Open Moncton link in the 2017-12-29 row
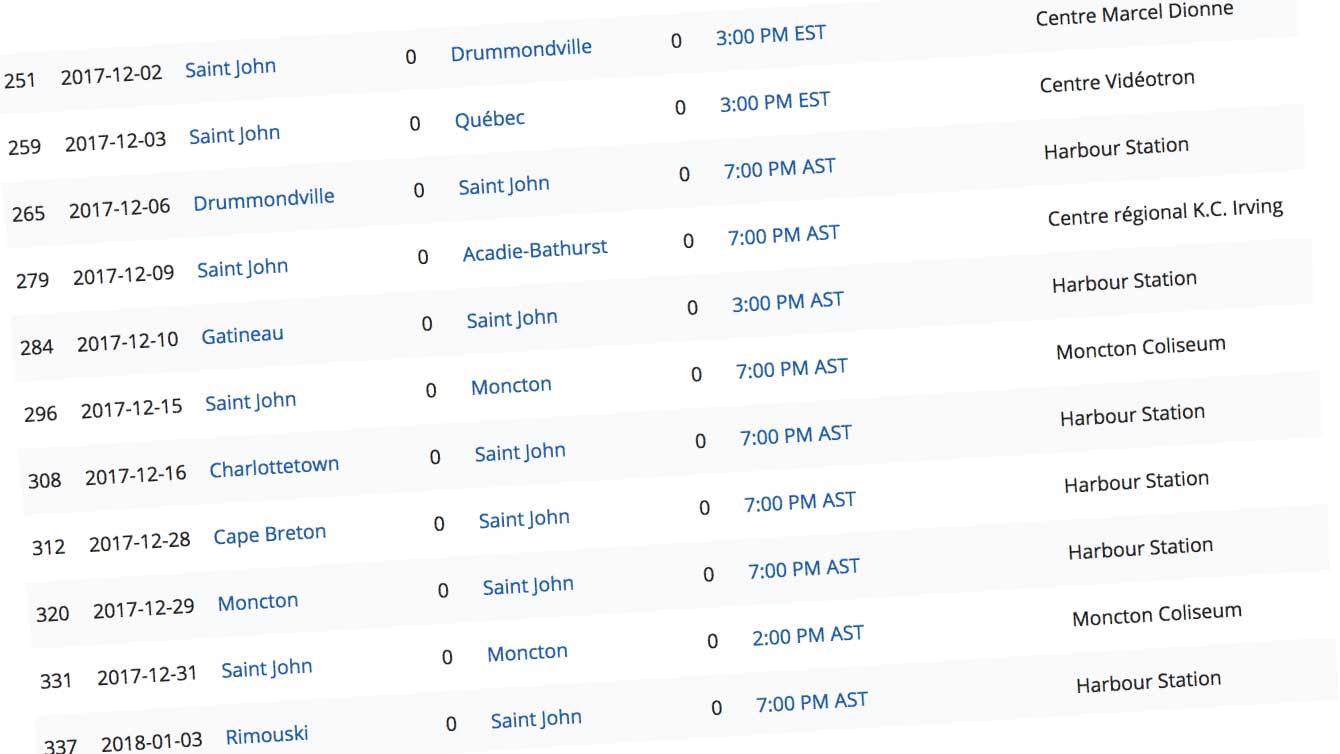Viewport: 1340px width, 754px height. click(258, 603)
